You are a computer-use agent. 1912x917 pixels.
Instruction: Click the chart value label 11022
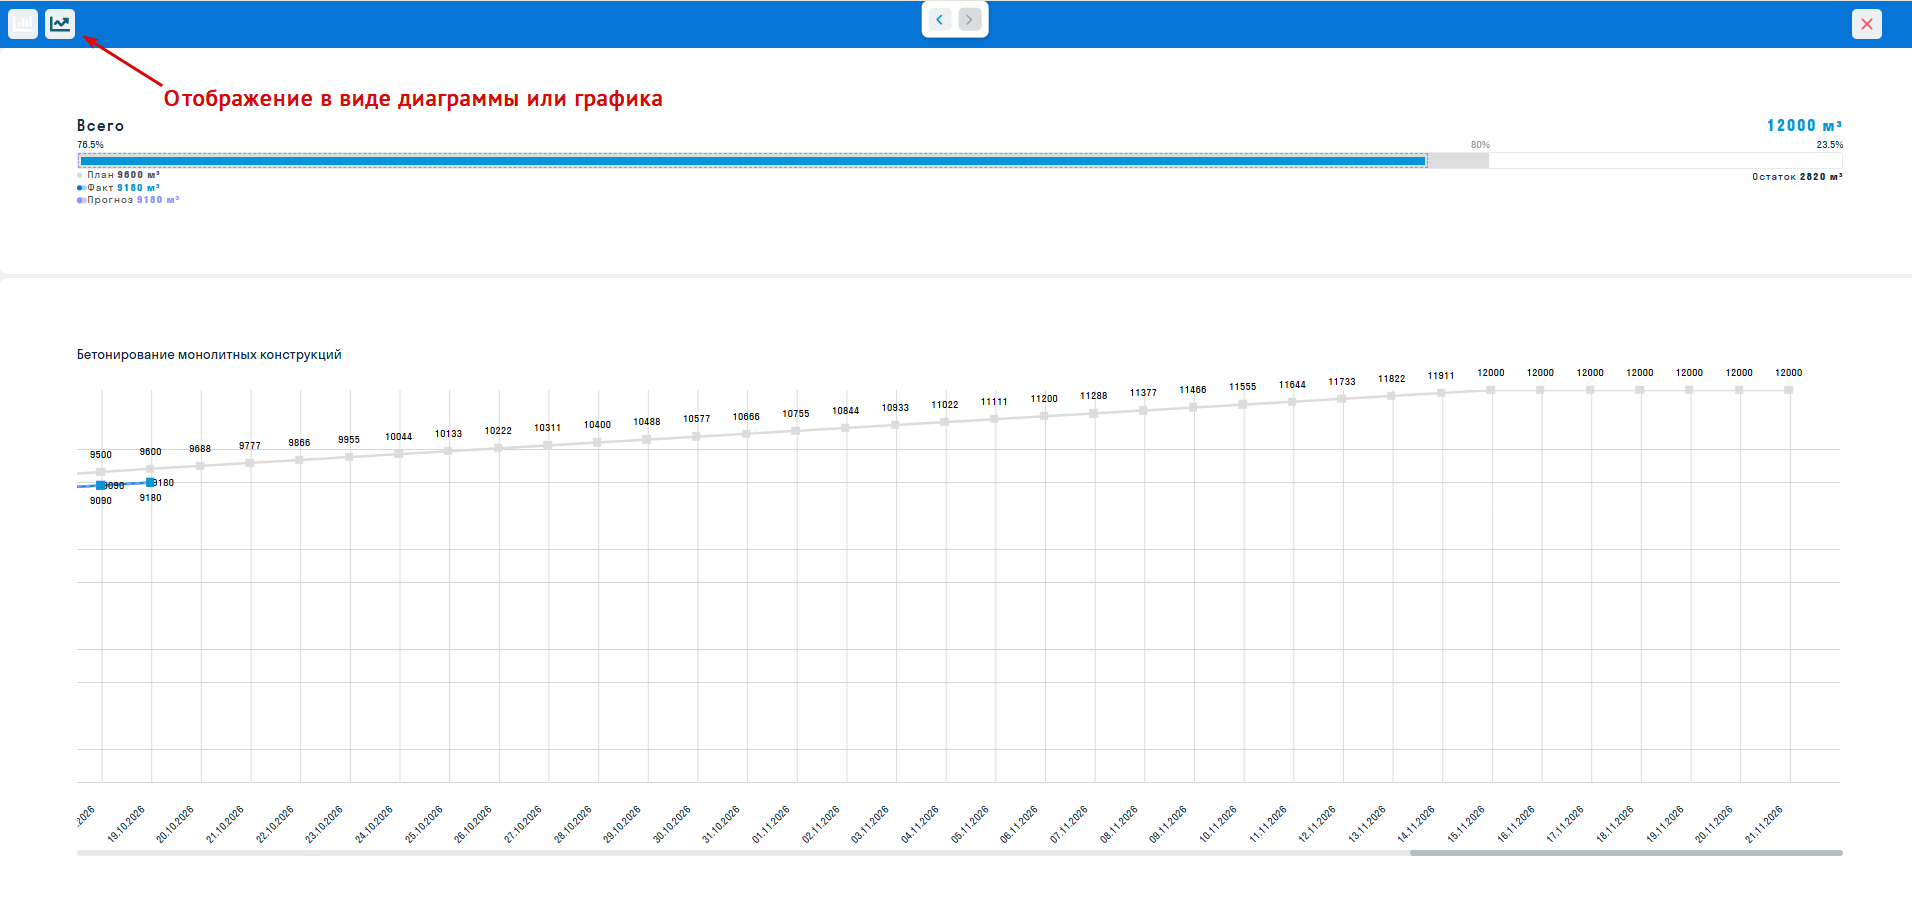(945, 405)
